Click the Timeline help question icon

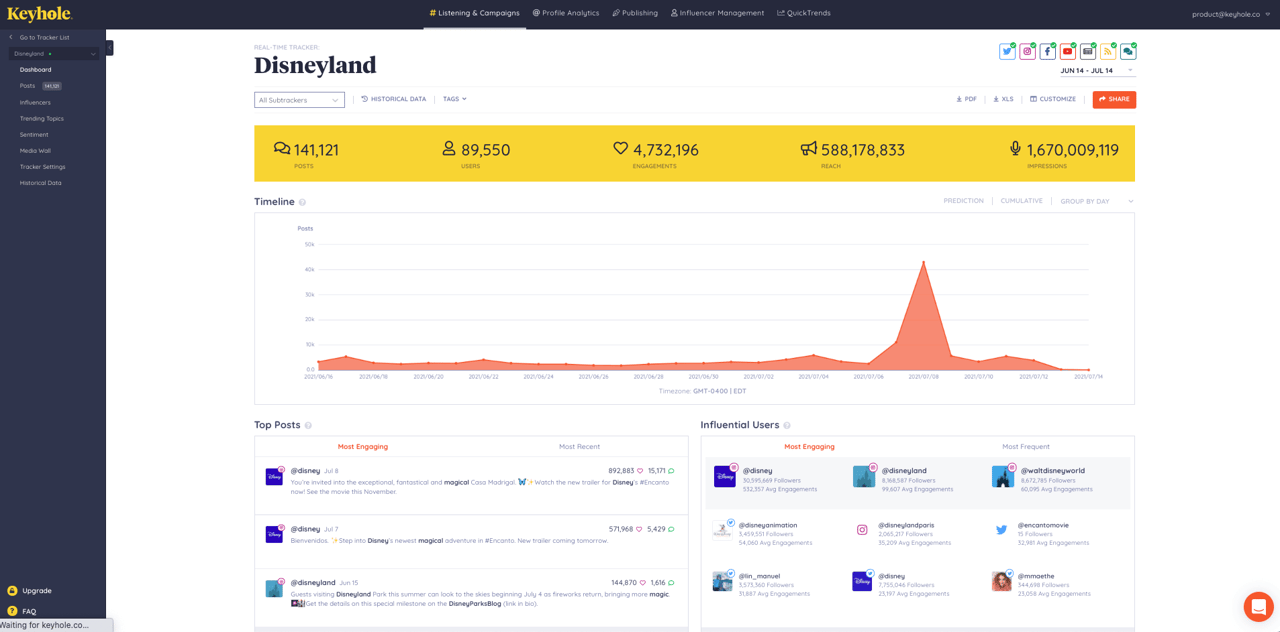[x=302, y=202]
